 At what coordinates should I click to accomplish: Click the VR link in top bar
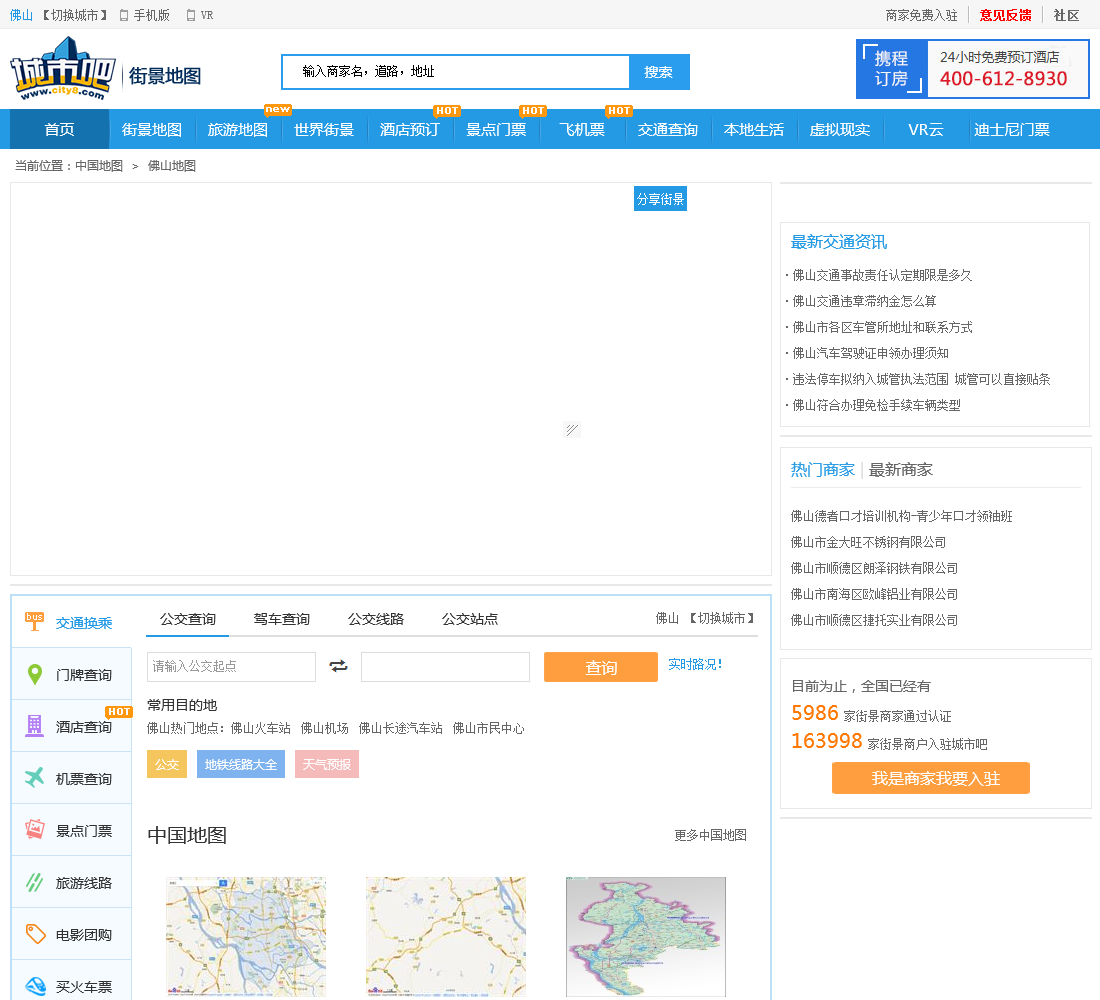[200, 15]
